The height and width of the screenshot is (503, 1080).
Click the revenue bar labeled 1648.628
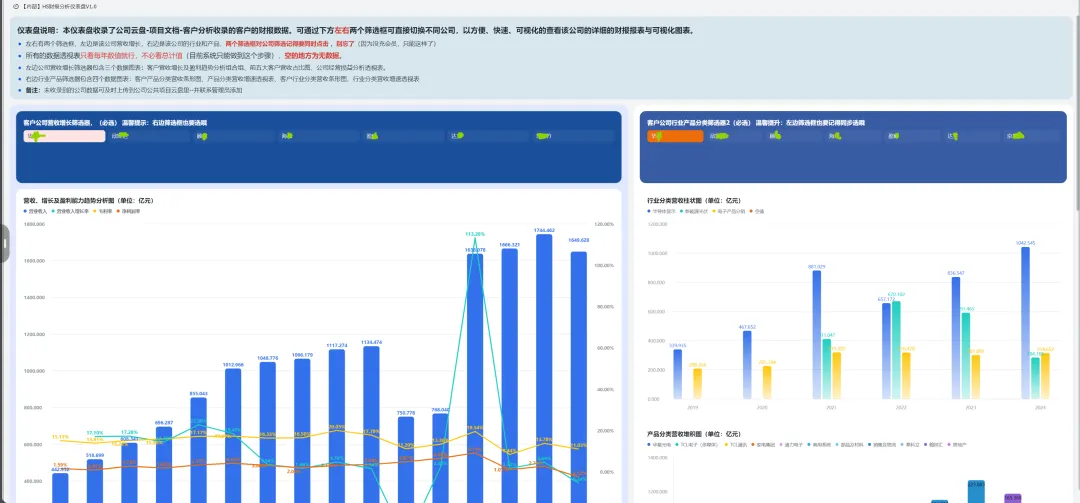click(x=579, y=378)
